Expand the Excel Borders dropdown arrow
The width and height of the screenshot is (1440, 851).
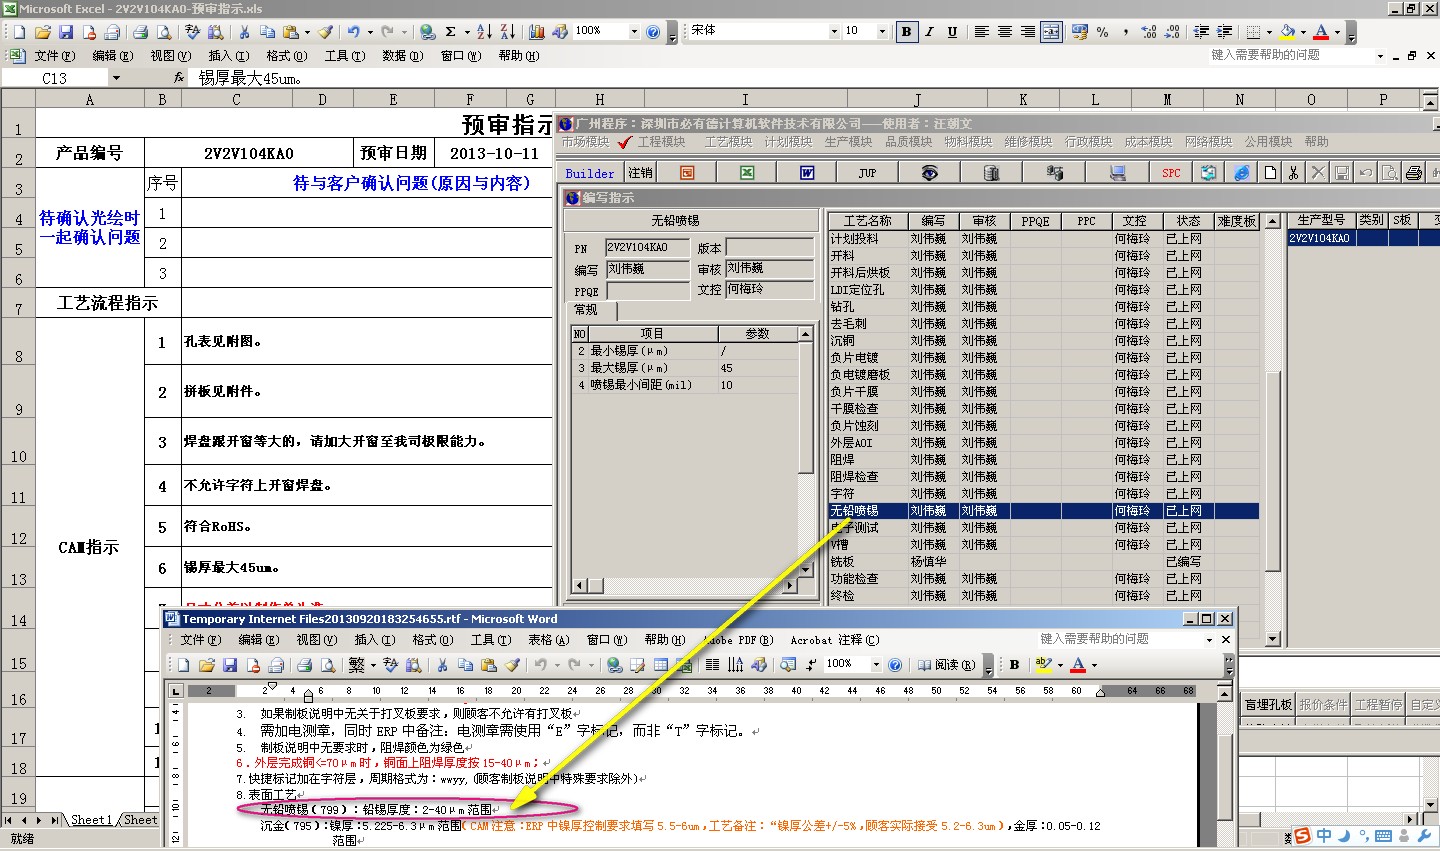(x=1269, y=32)
